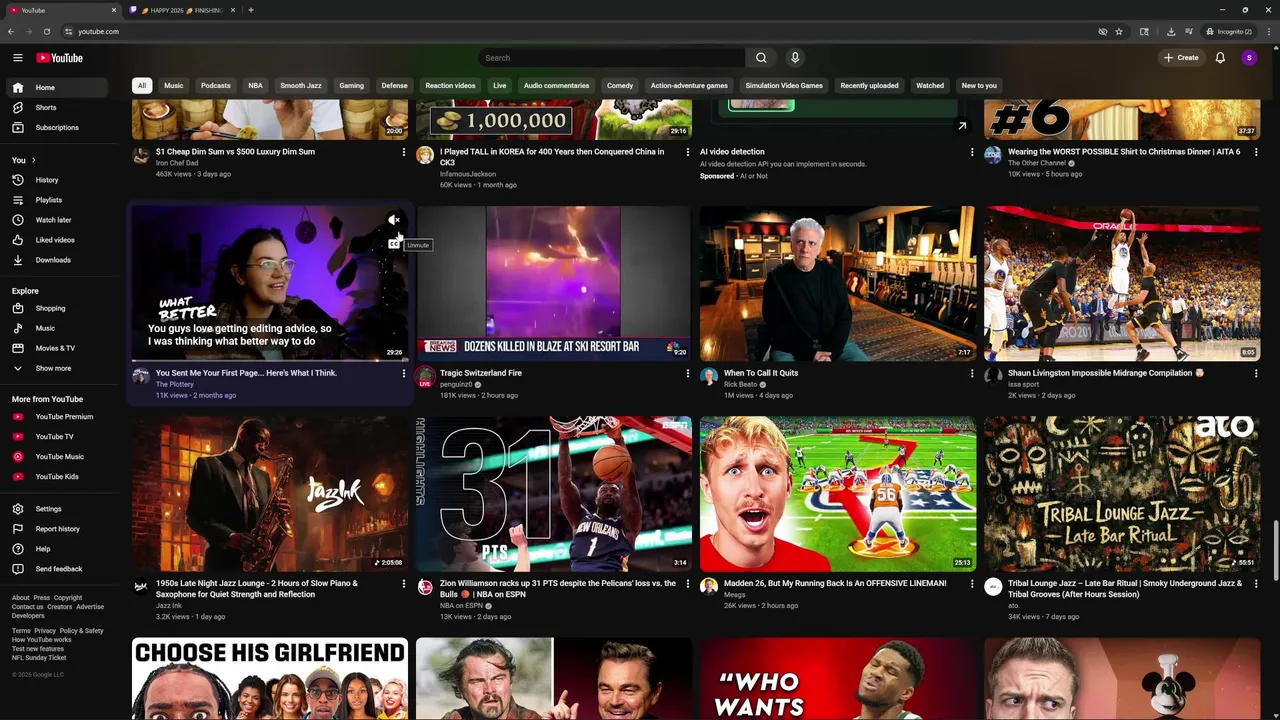Start voice search with microphone icon
Image resolution: width=1280 pixels, height=720 pixels.
click(795, 58)
